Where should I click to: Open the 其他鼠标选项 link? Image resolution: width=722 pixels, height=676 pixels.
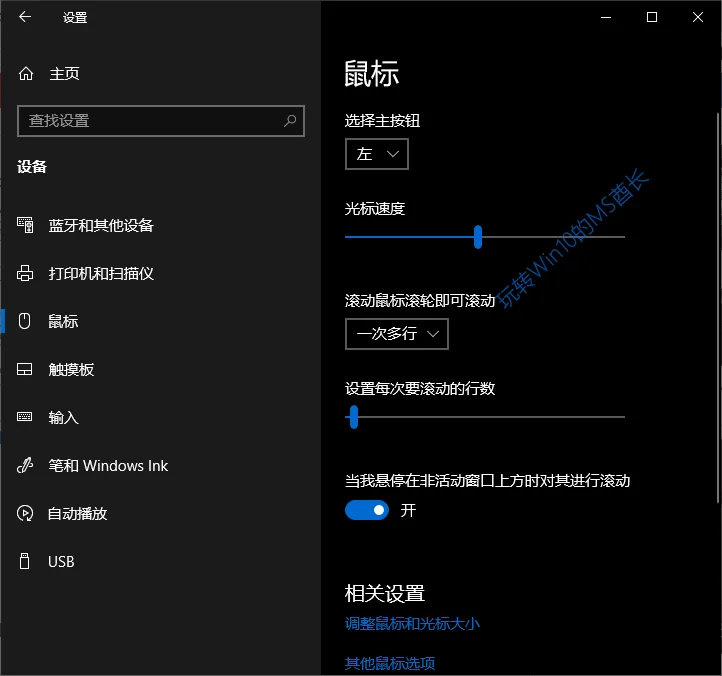[x=390, y=664]
